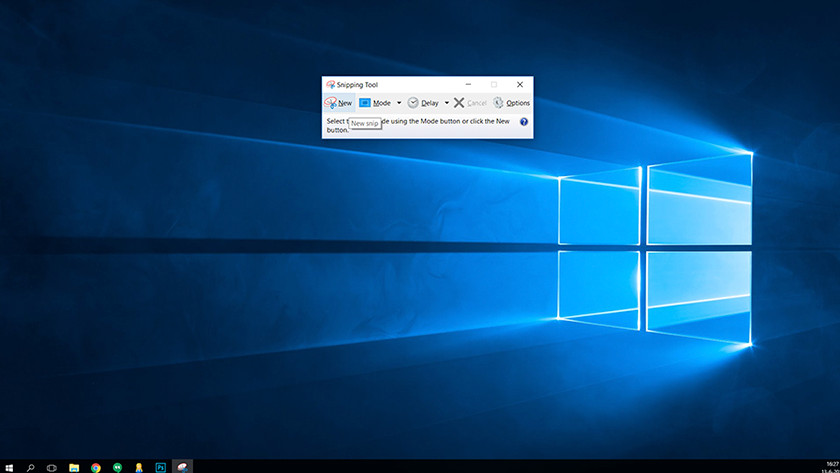Close the Snipping Tool window

(519, 85)
